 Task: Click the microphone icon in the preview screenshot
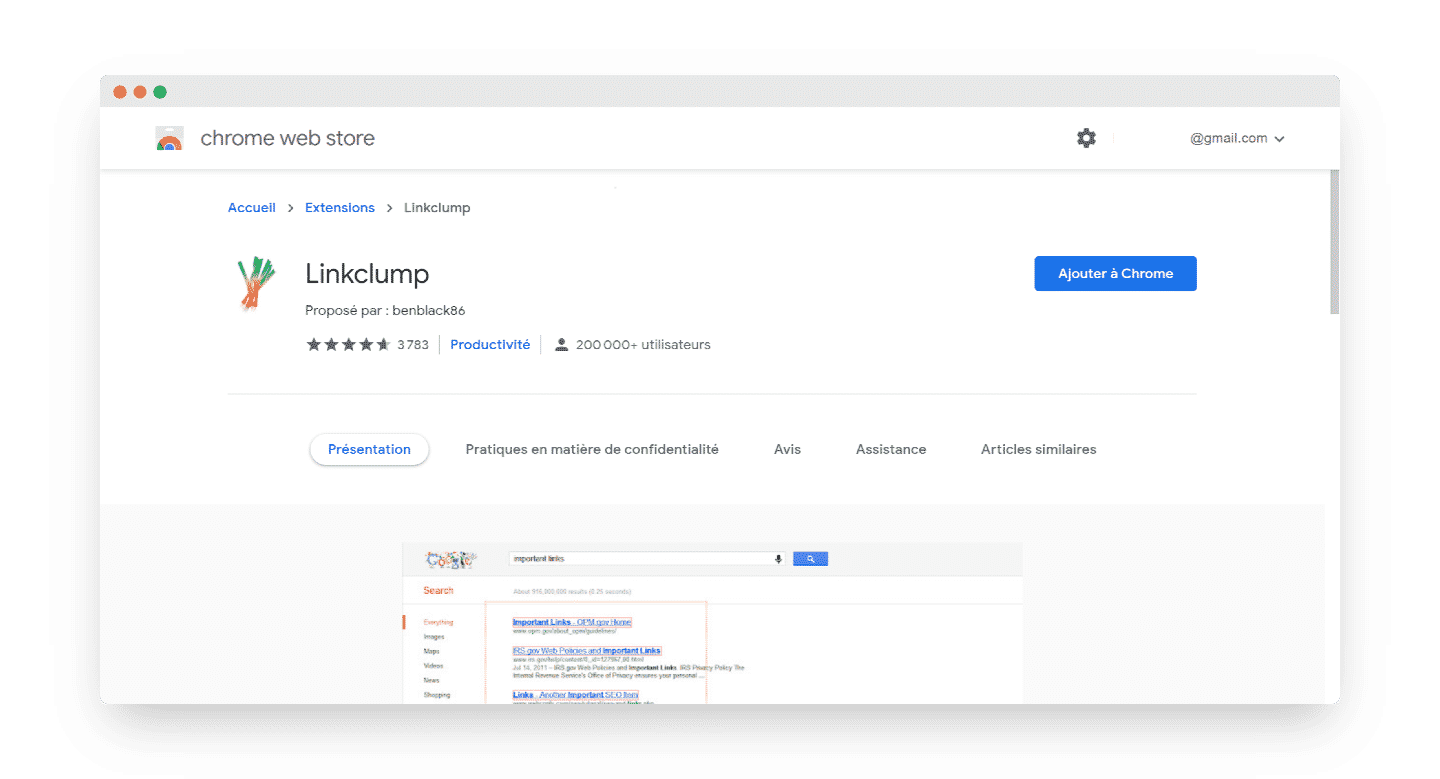point(778,559)
